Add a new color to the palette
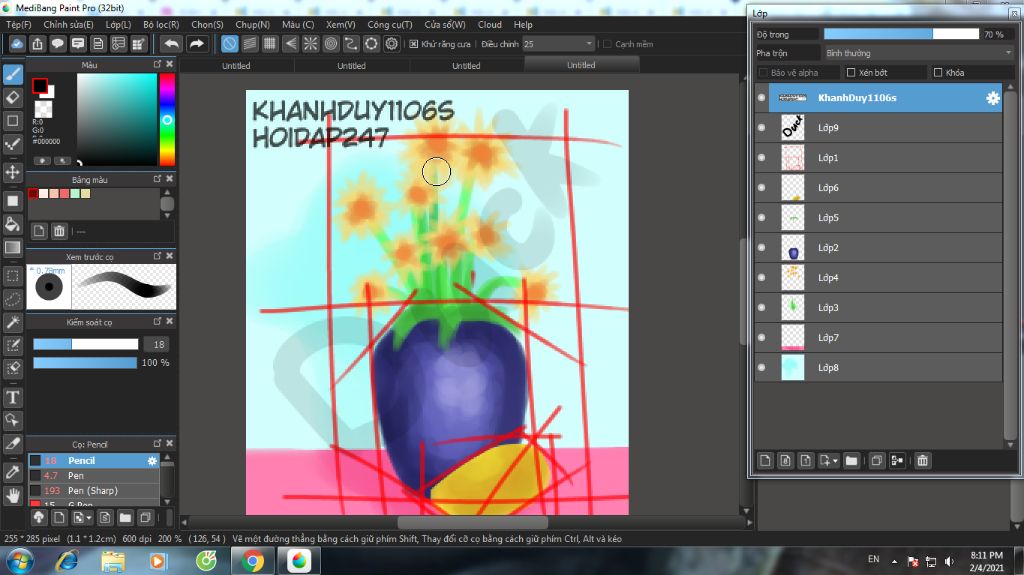 39,231
